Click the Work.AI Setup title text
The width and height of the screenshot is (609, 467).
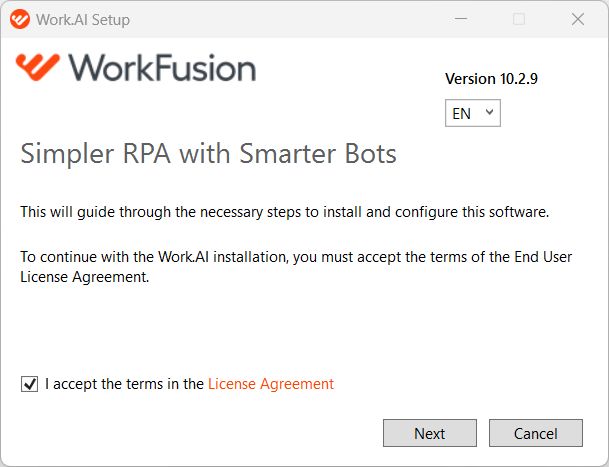(83, 20)
